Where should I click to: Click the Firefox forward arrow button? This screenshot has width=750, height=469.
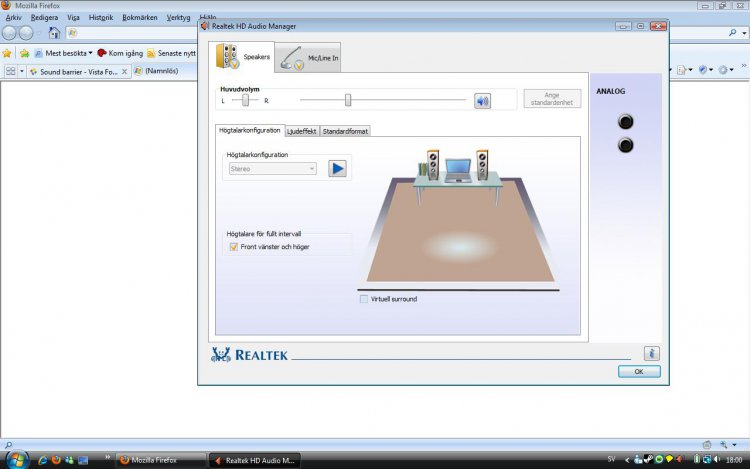click(26, 33)
